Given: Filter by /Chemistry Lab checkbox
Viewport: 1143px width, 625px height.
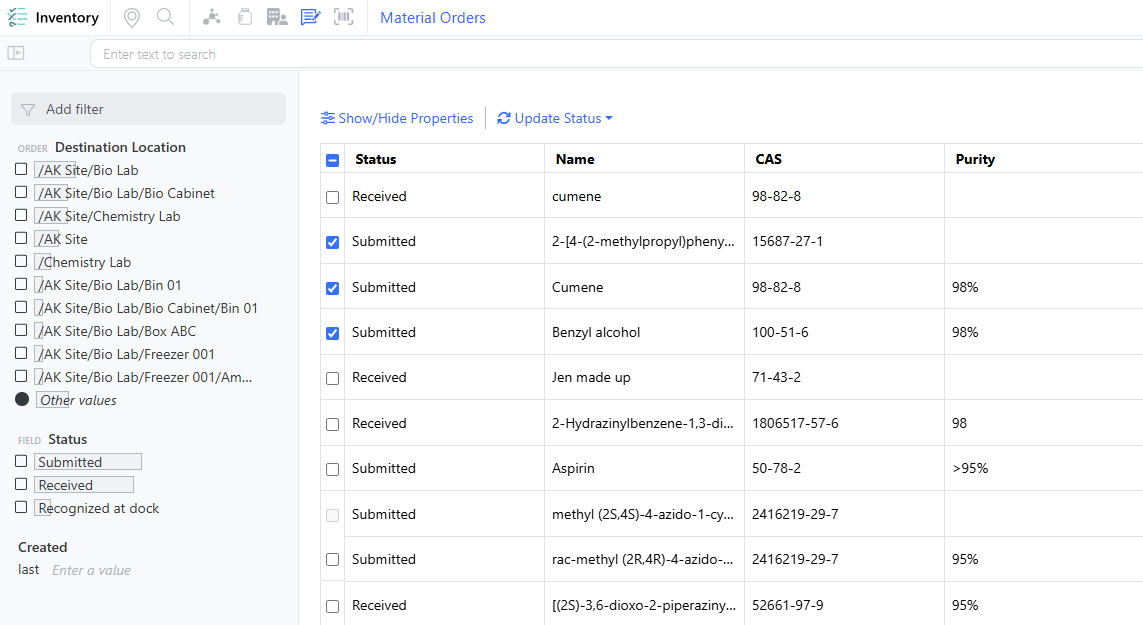Looking at the screenshot, I should [x=21, y=261].
